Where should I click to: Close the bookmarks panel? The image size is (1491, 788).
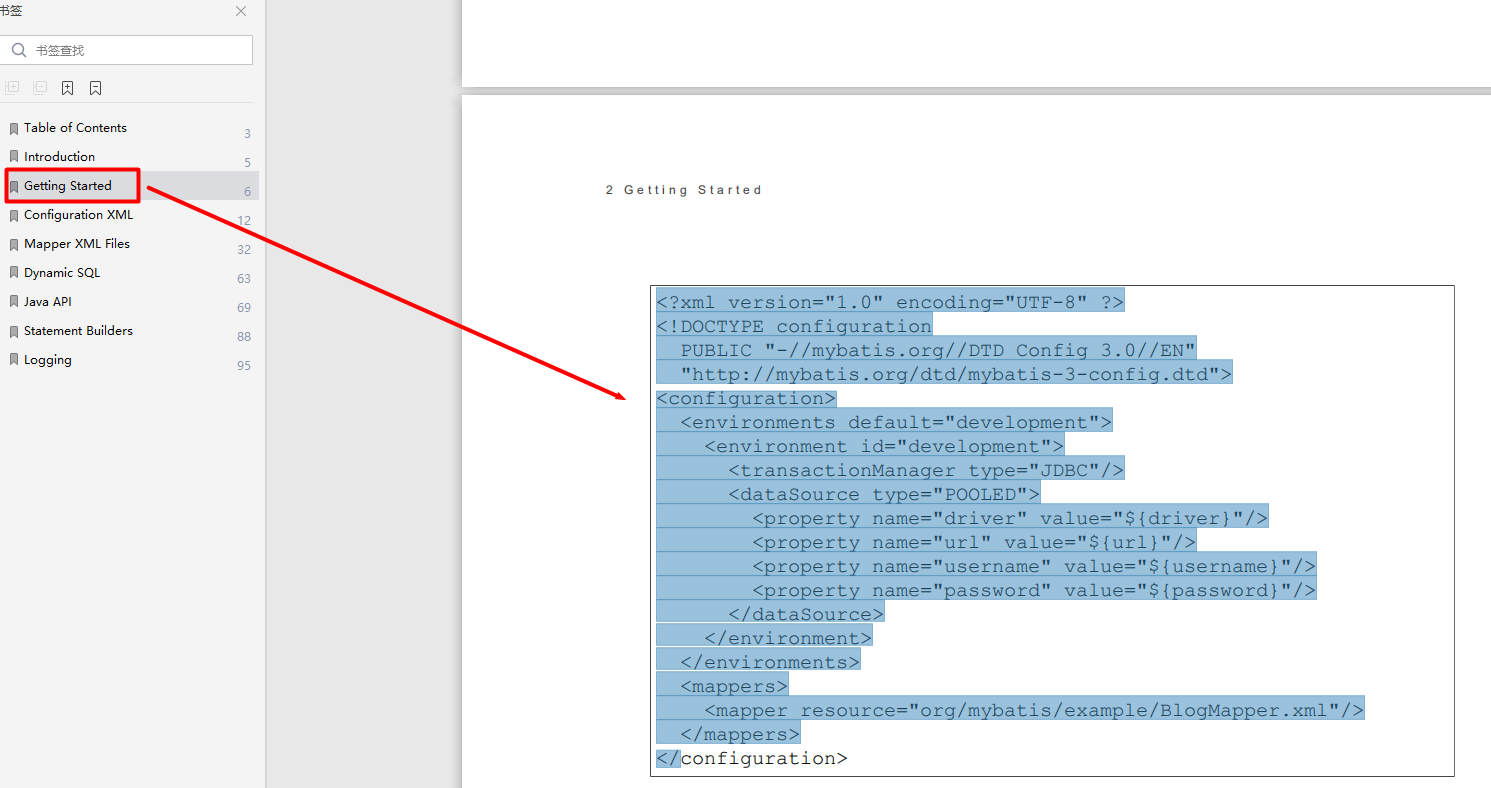pyautogui.click(x=241, y=11)
